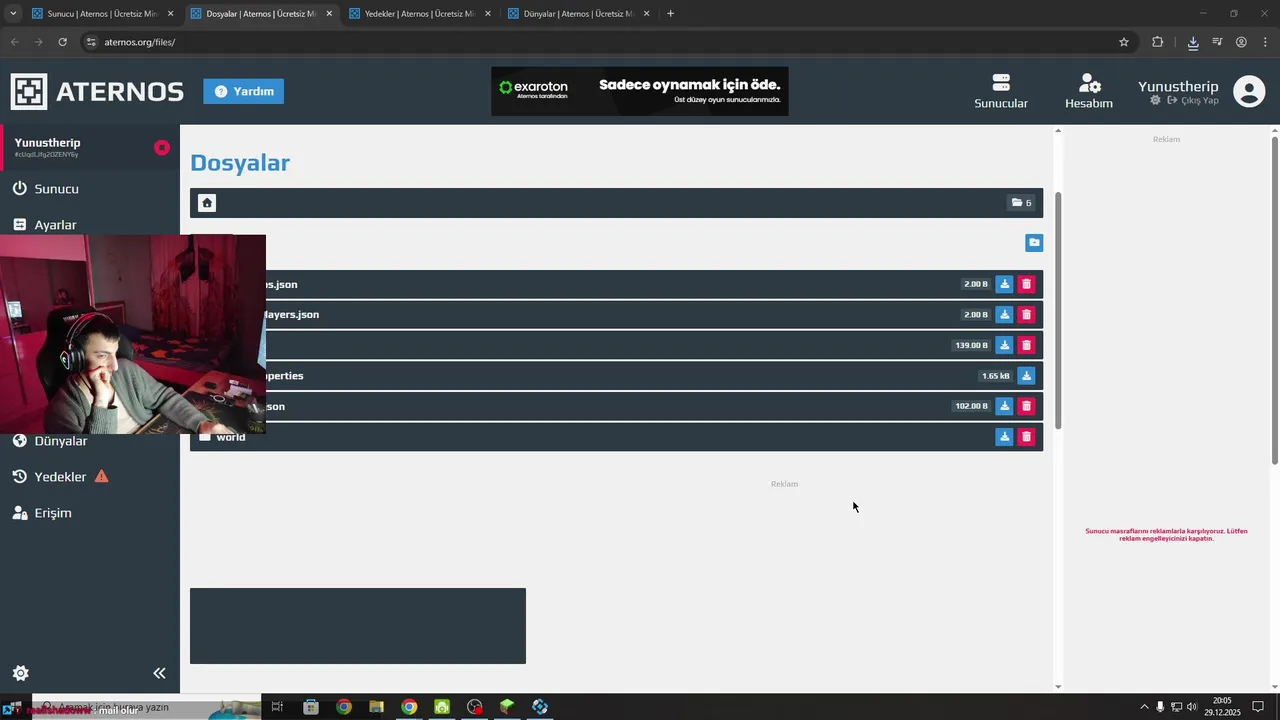Click the Yardım help button
This screenshot has width=1280, height=720.
244,91
